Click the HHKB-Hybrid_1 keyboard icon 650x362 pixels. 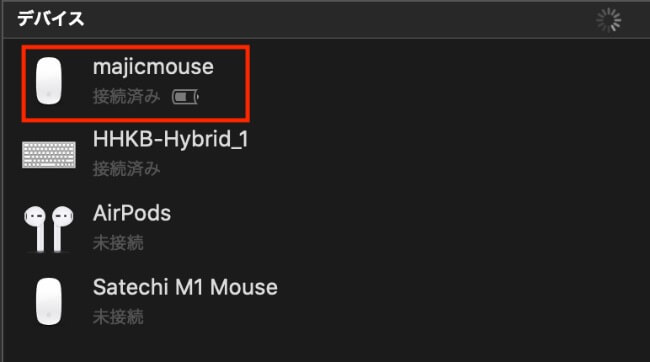tap(49, 155)
